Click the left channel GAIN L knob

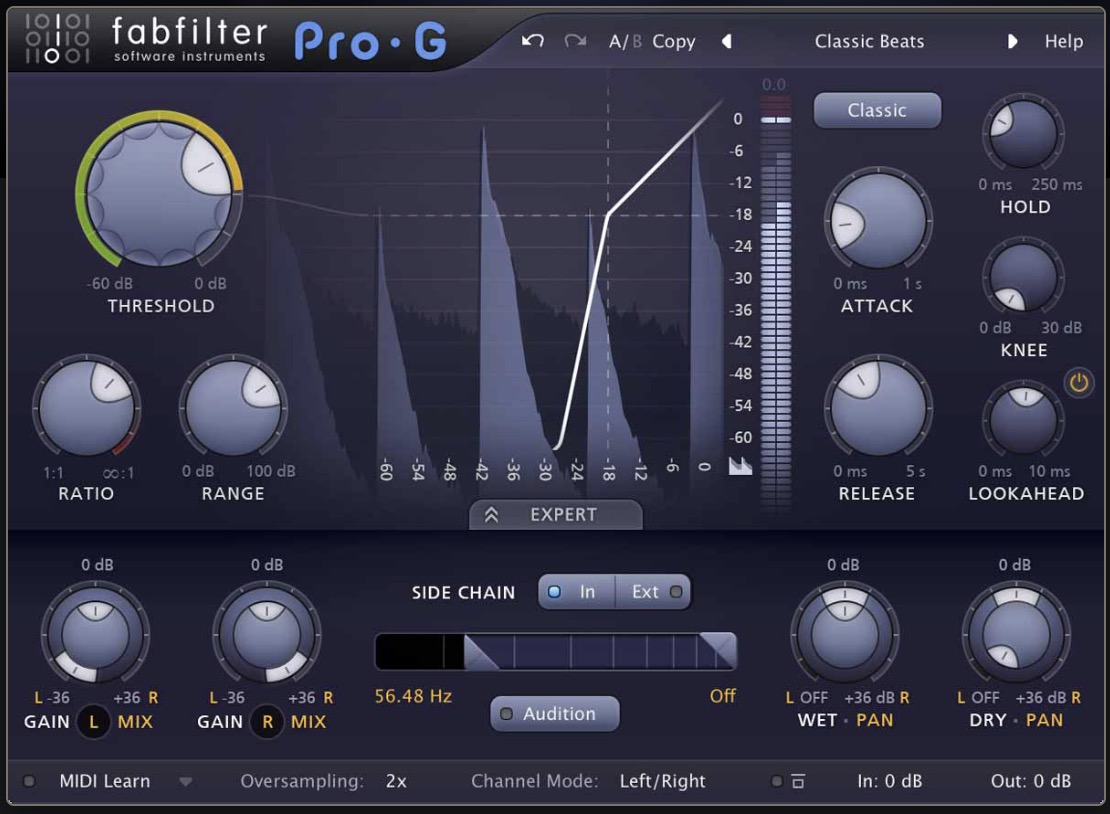[95, 635]
